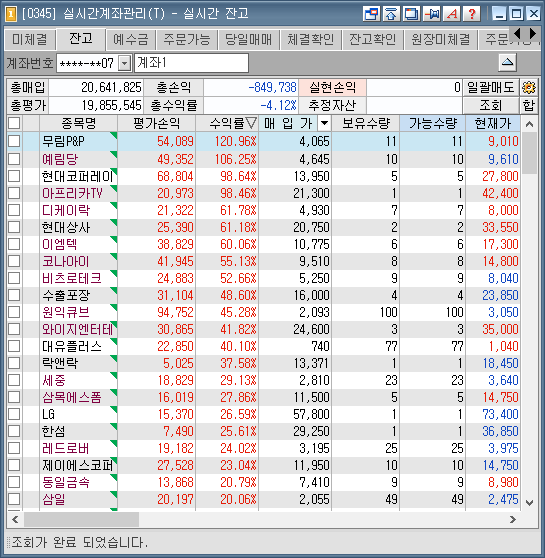Select the 대유플러스 stock name

point(72,346)
